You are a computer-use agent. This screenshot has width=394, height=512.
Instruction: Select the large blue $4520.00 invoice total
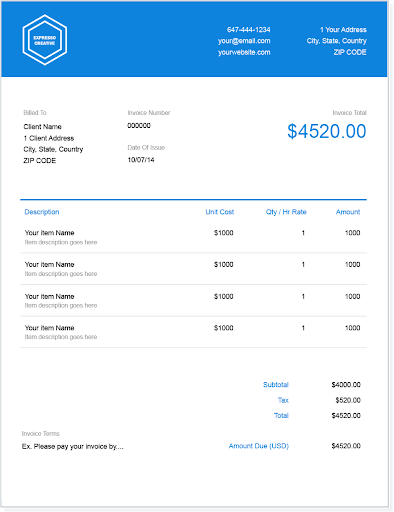point(327,131)
